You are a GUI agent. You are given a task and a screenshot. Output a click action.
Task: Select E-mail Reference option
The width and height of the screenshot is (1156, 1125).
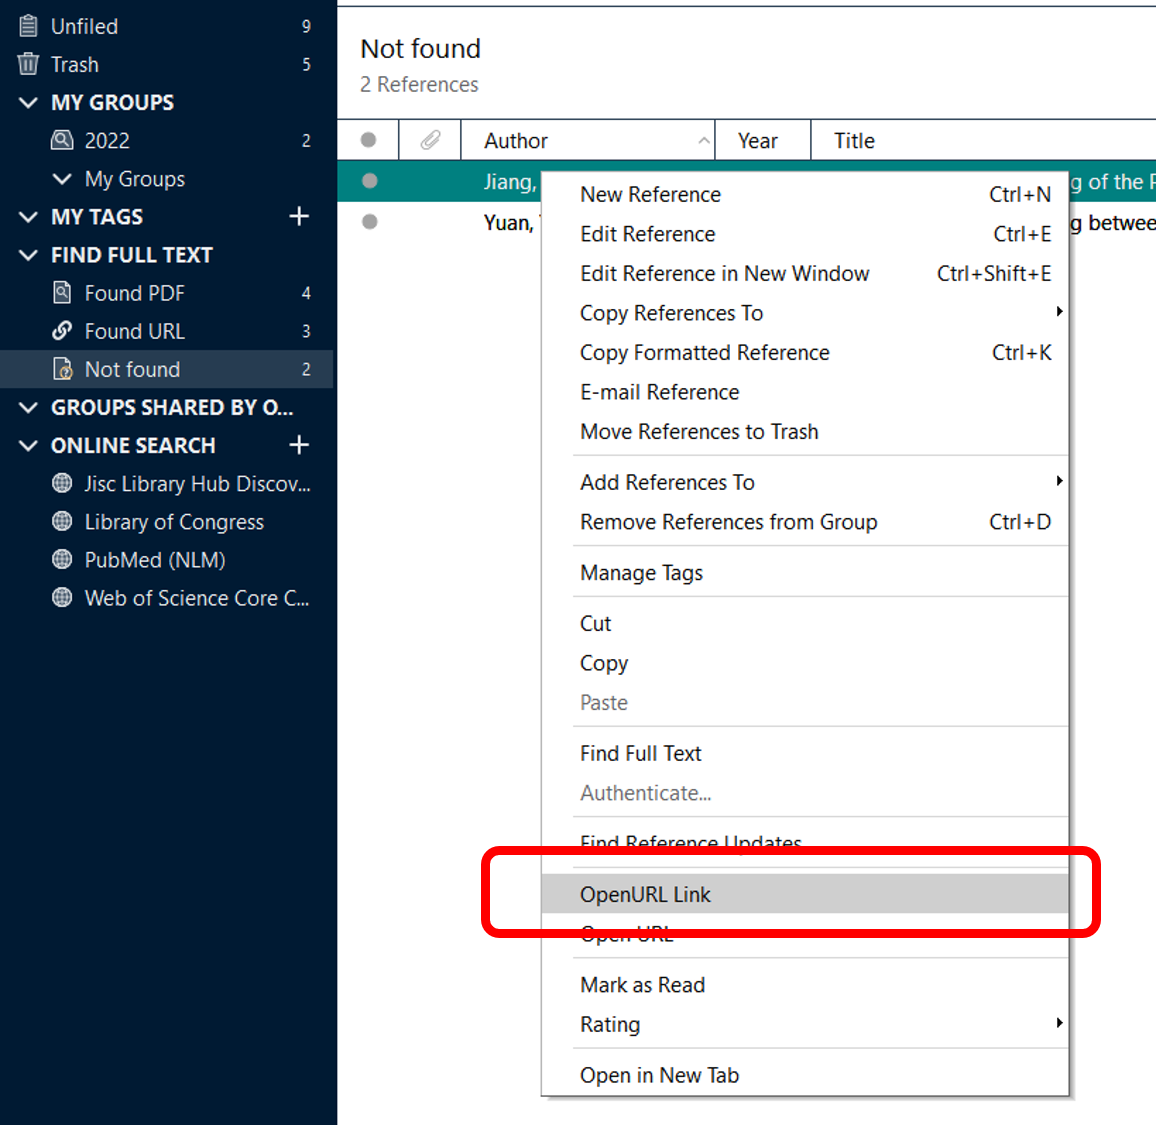click(x=805, y=392)
